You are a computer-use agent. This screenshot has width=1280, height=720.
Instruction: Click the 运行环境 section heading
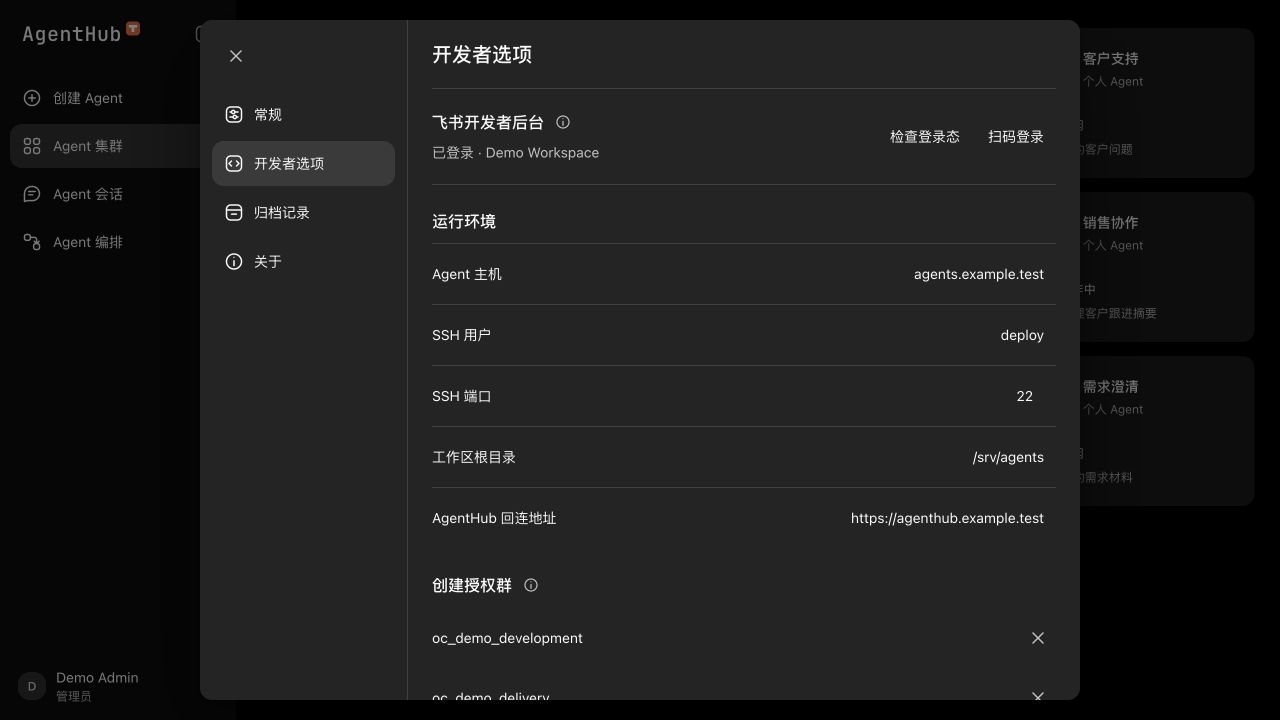click(x=464, y=222)
